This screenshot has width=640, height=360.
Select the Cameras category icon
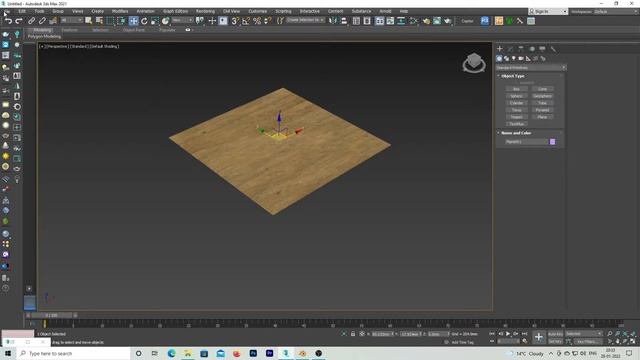click(x=521, y=58)
